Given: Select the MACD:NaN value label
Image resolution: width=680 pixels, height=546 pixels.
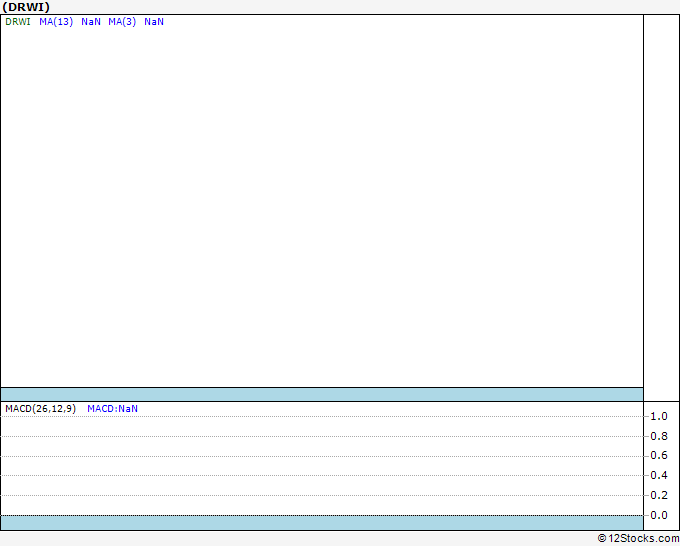Looking at the screenshot, I should 112,409.
